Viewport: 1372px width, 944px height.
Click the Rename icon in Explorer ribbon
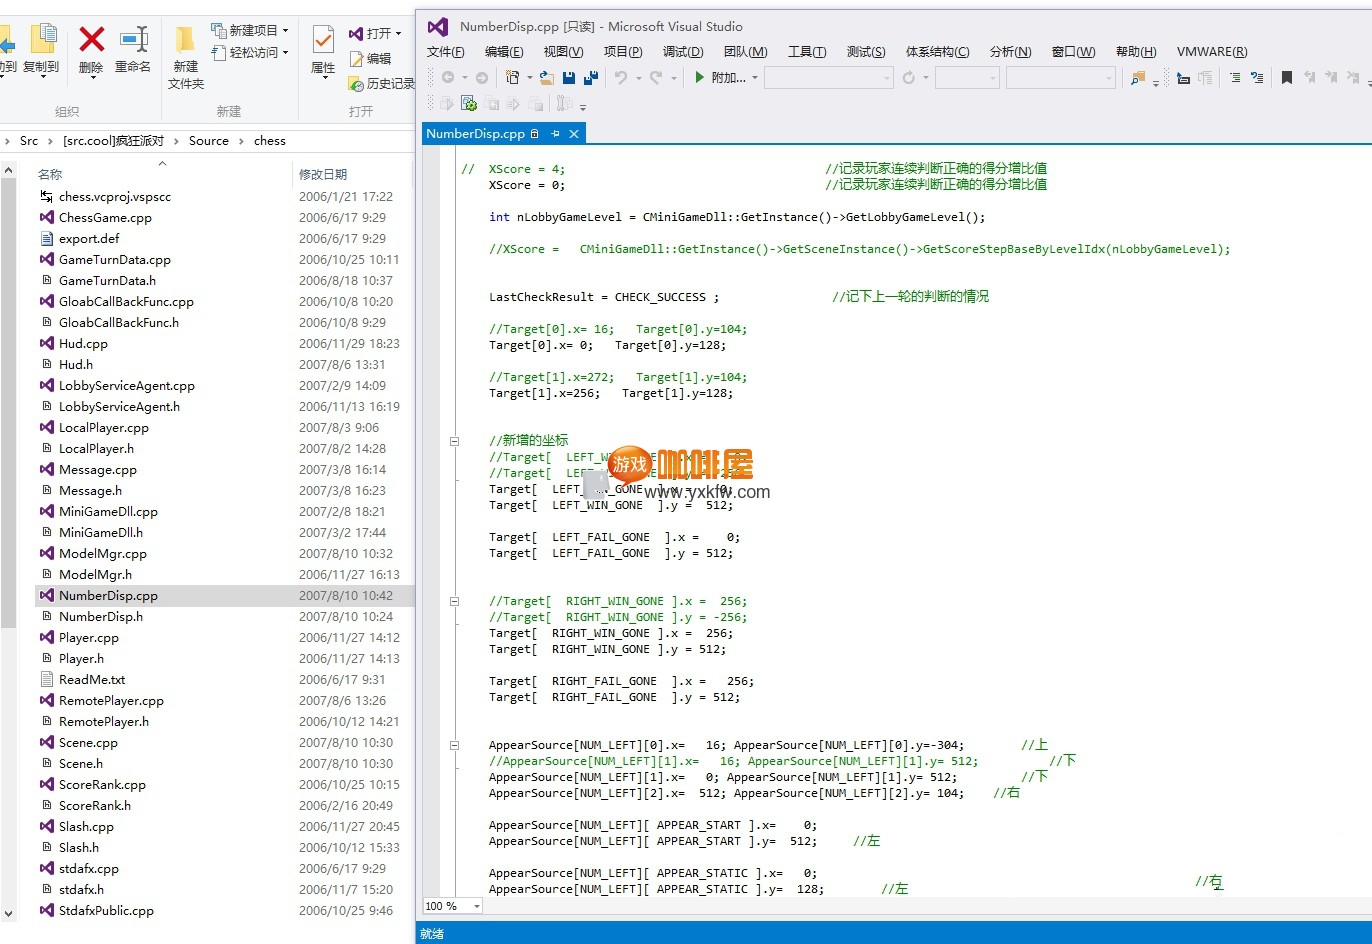coord(133,41)
